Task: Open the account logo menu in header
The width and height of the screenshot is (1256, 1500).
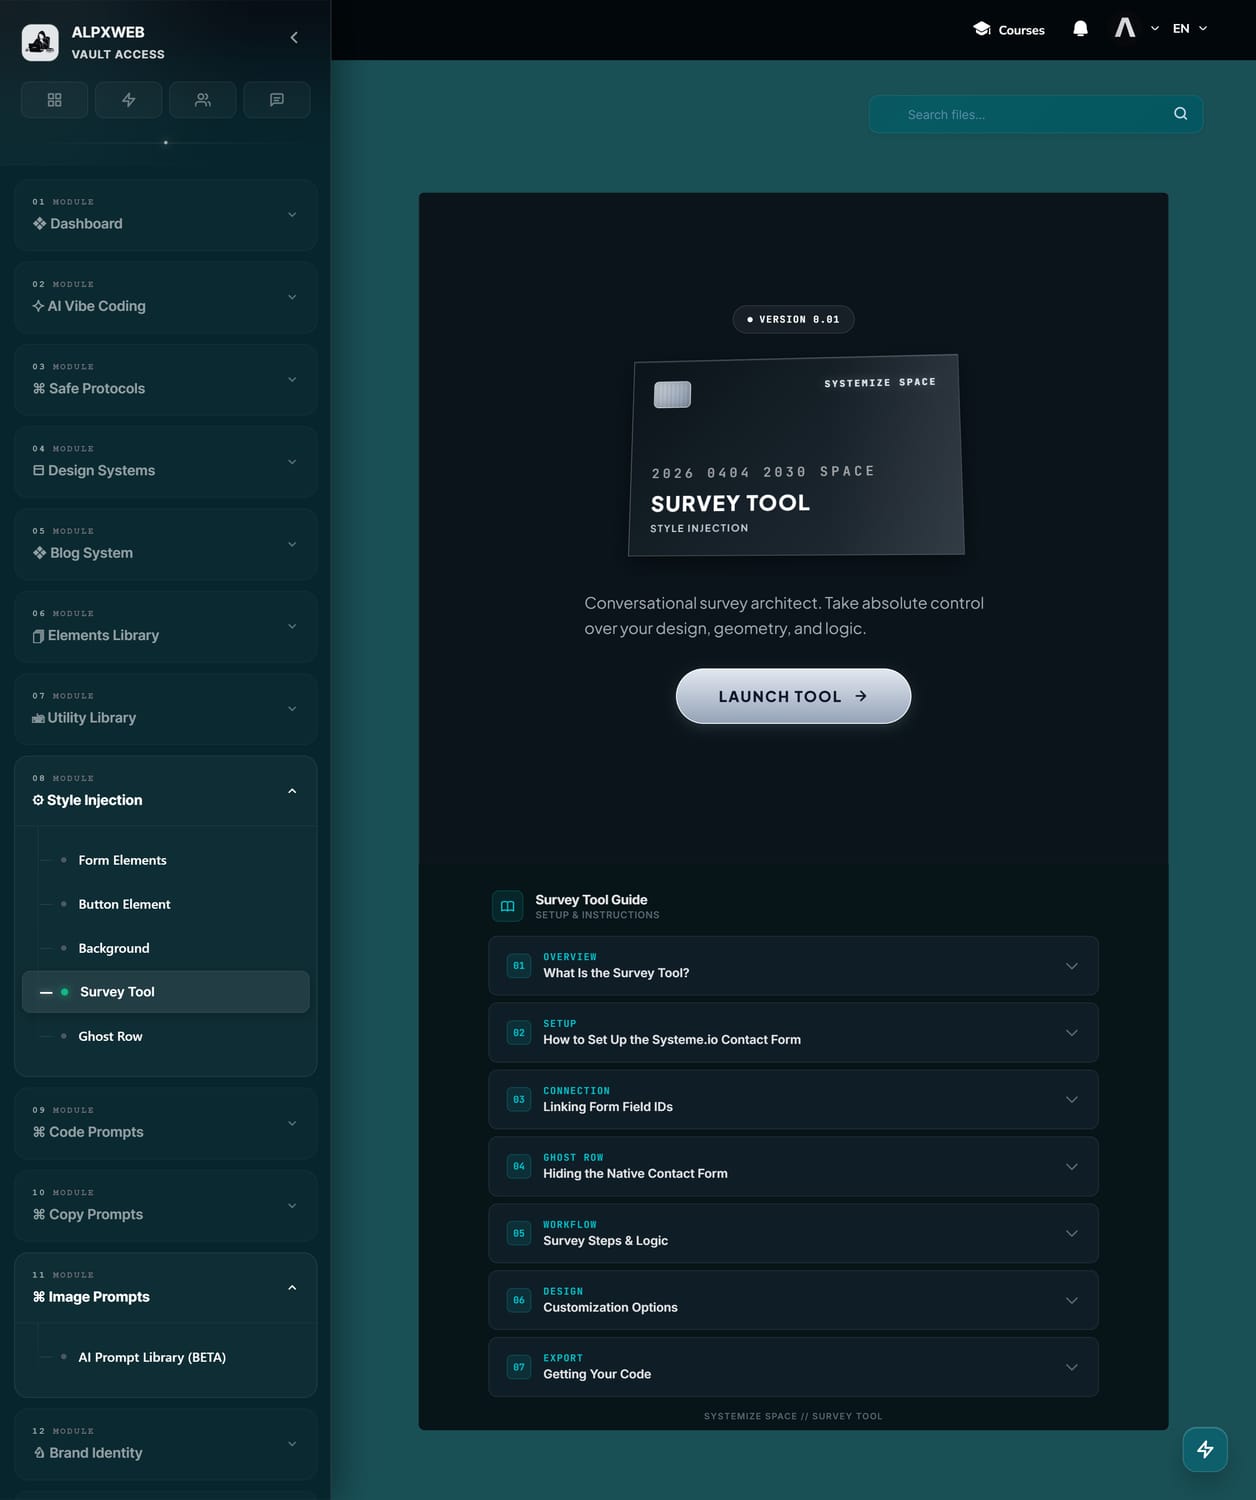Action: [x=1125, y=28]
